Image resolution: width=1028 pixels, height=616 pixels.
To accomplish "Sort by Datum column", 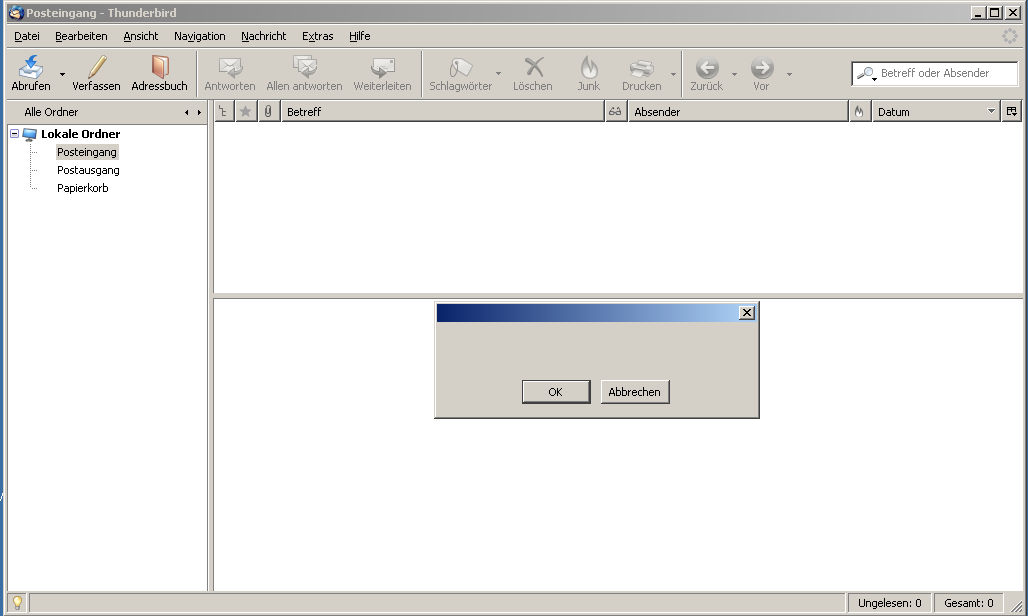I will point(936,111).
